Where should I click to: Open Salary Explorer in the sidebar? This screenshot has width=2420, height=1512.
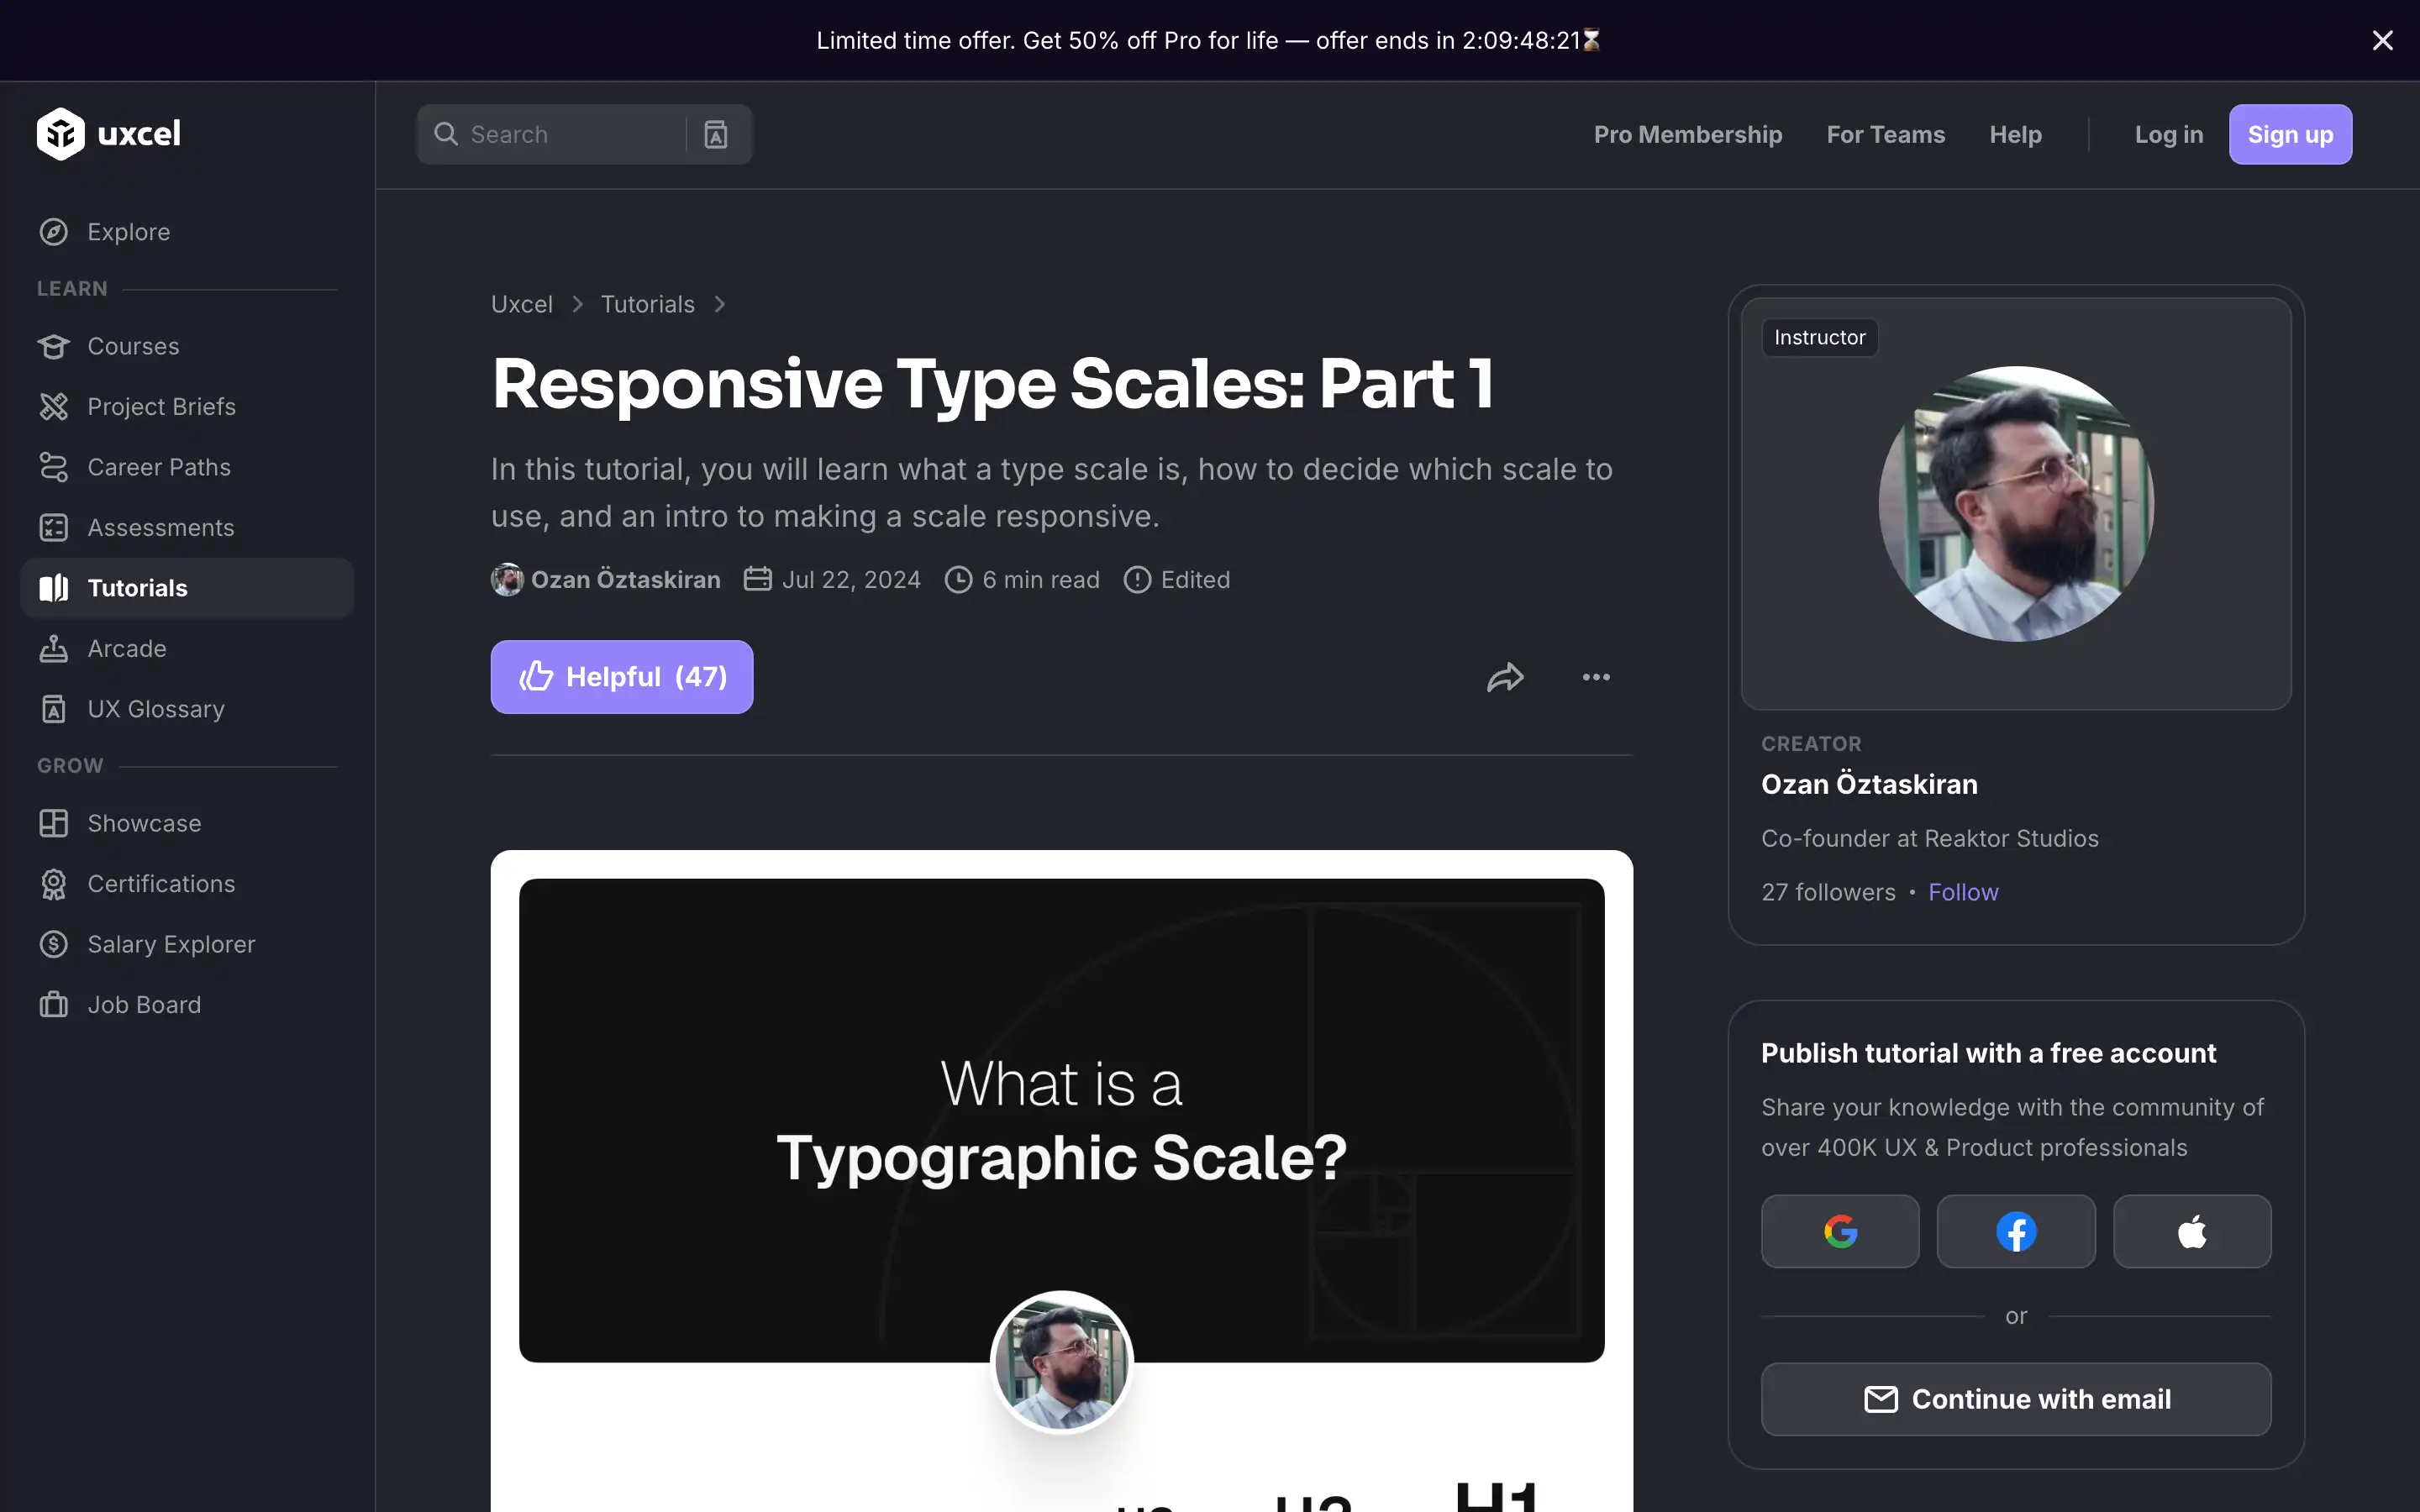[x=187, y=944]
